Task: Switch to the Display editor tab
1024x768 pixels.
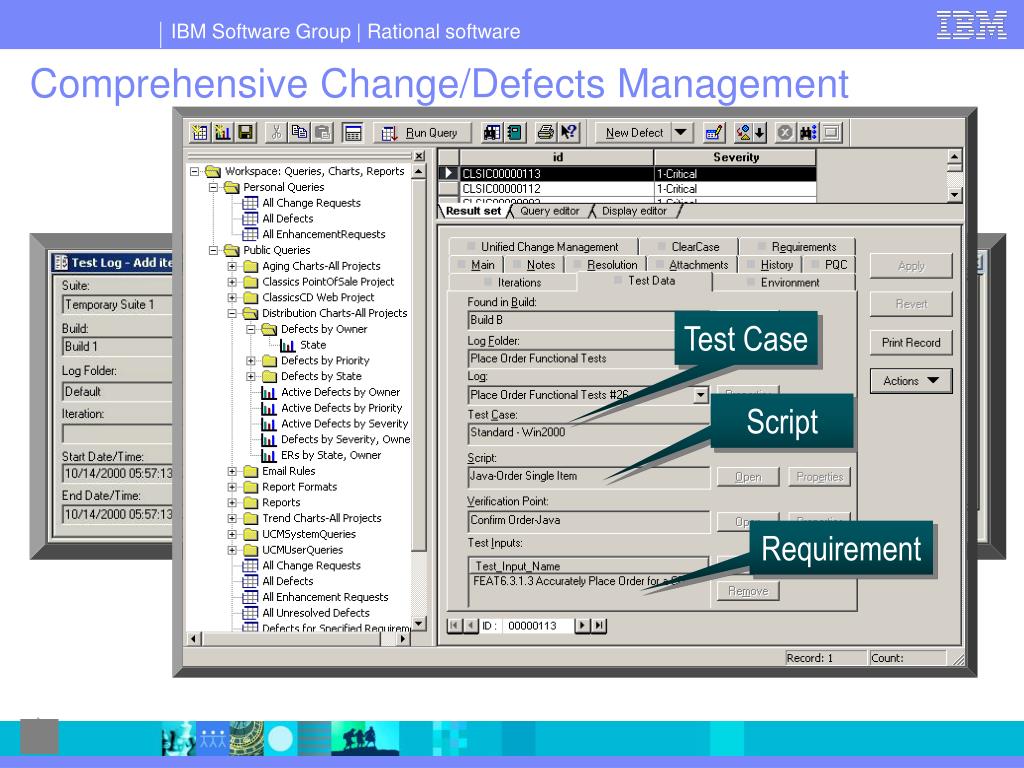Action: coord(634,211)
